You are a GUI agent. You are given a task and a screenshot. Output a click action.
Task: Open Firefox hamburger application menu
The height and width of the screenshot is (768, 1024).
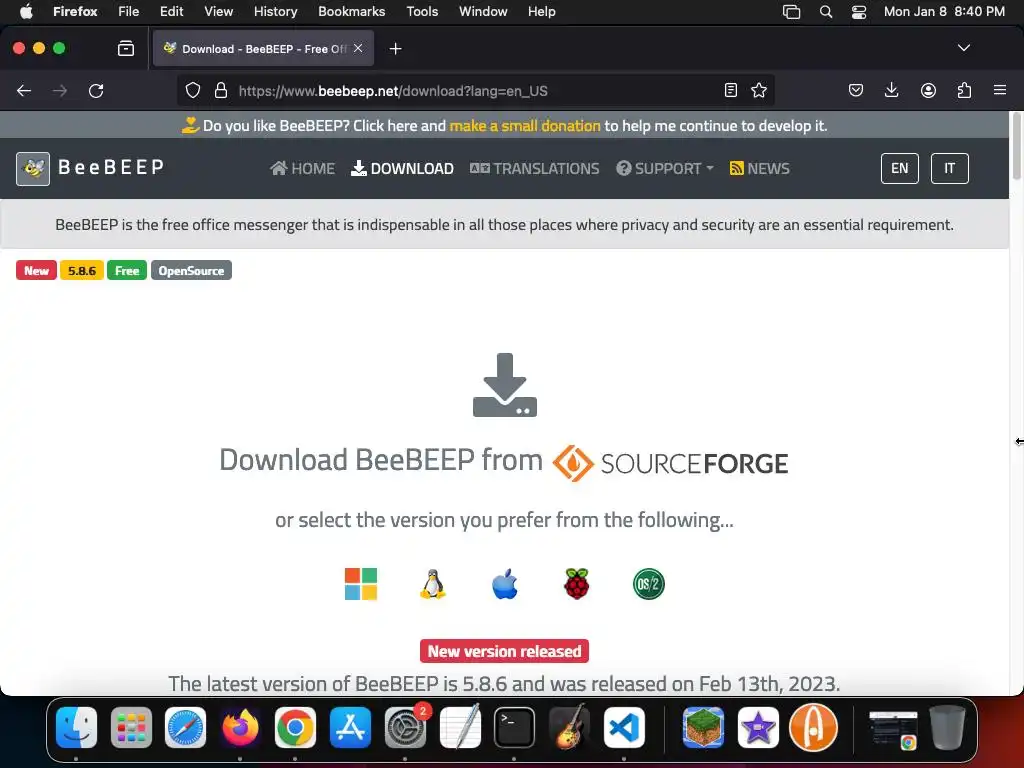(x=1000, y=90)
